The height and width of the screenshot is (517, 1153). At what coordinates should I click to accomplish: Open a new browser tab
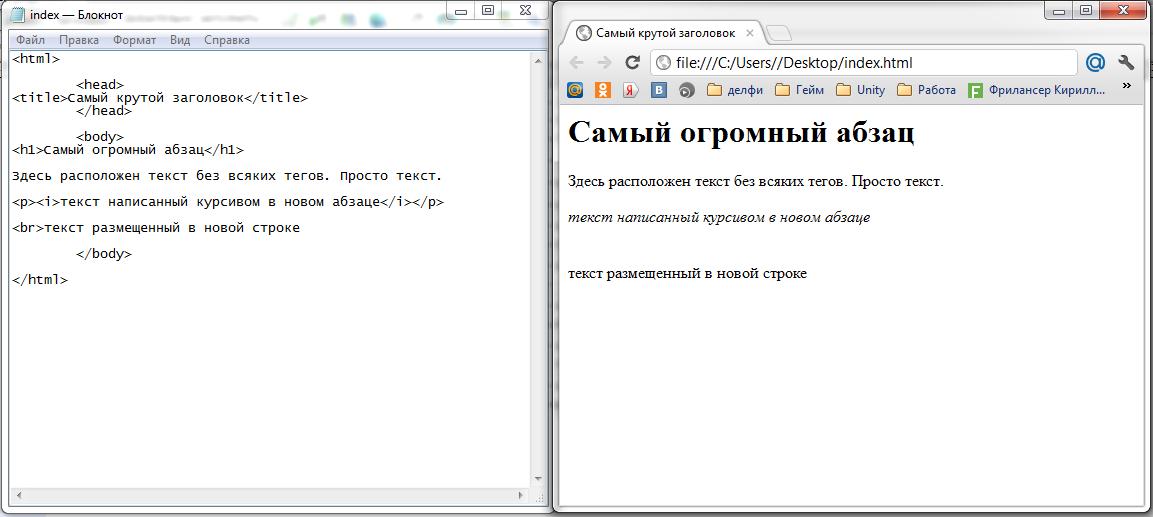(x=779, y=33)
